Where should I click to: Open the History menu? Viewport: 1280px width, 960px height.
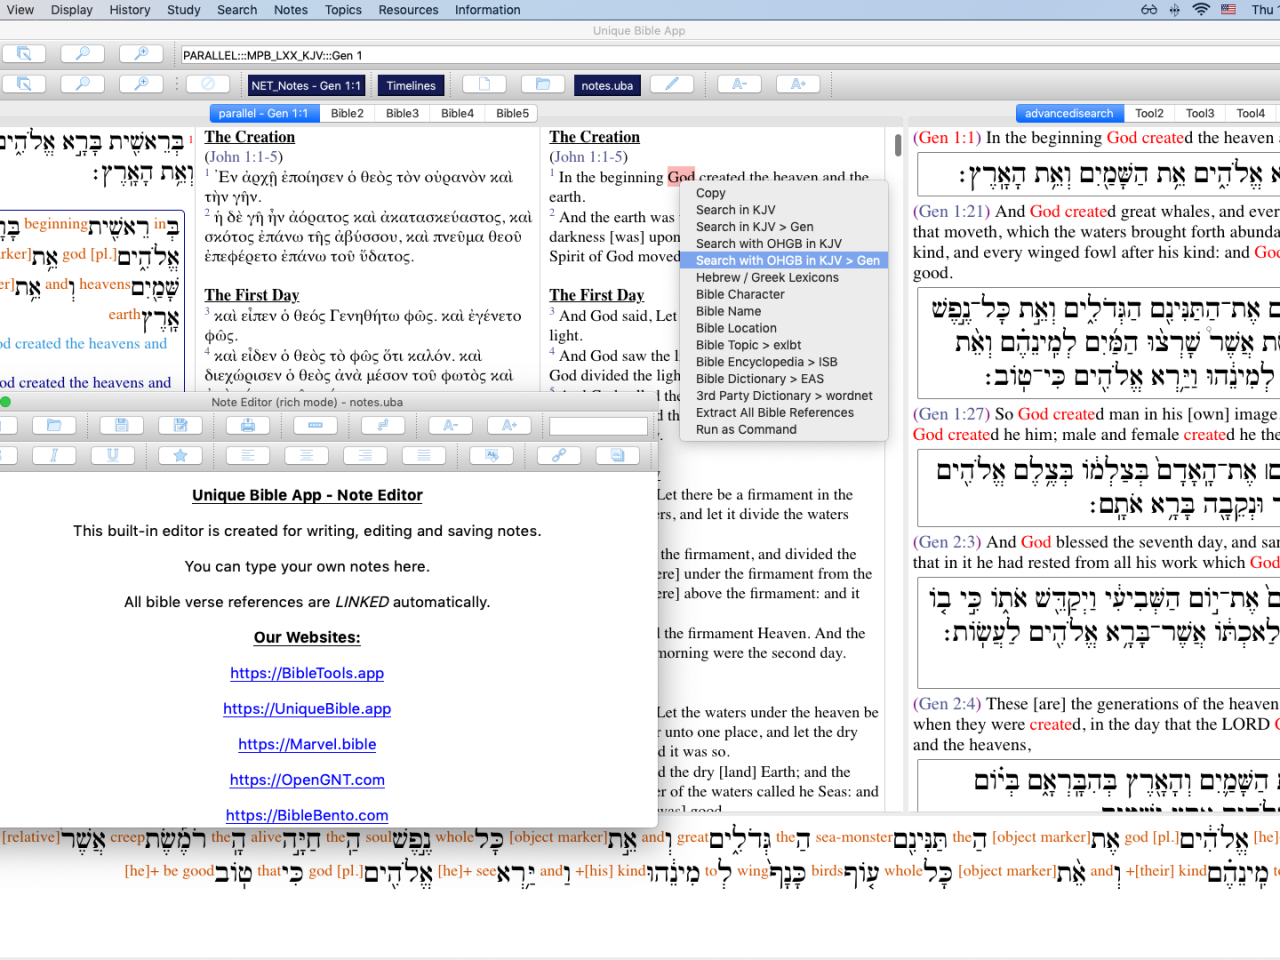pos(130,10)
